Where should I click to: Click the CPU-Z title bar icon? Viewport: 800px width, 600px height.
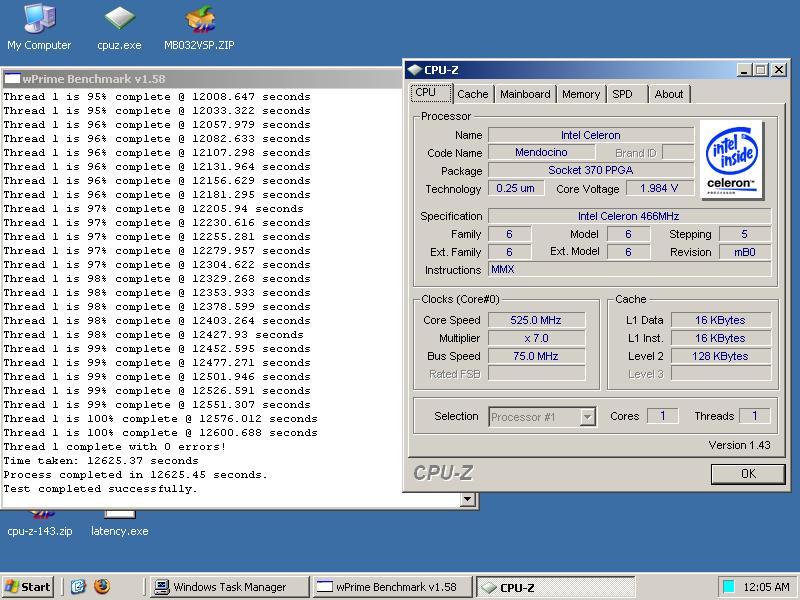415,70
